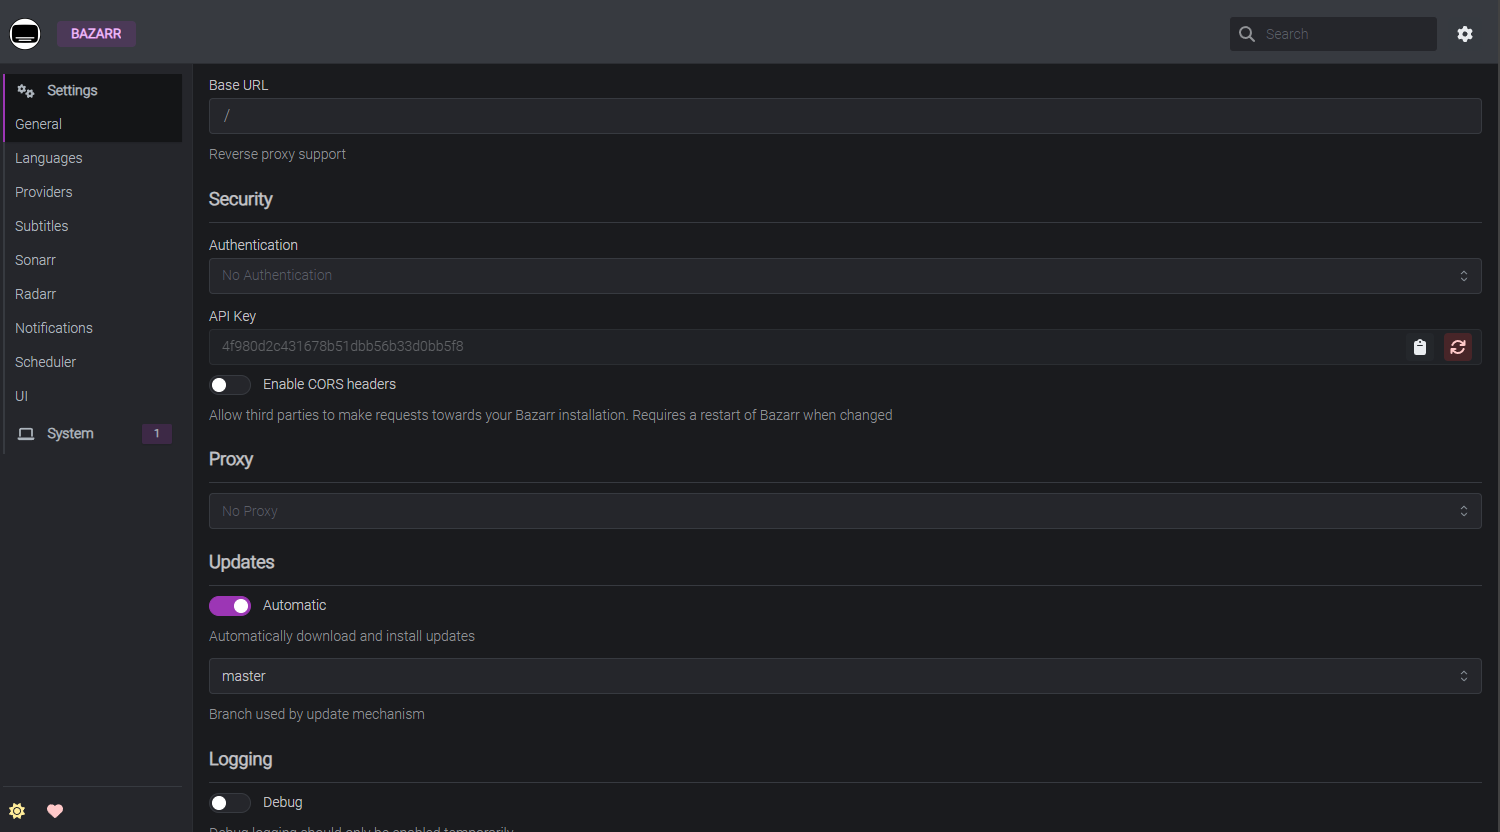Turn off Automatic updates toggle
Screen dimensions: 1500x832
pyautogui.click(x=230, y=606)
